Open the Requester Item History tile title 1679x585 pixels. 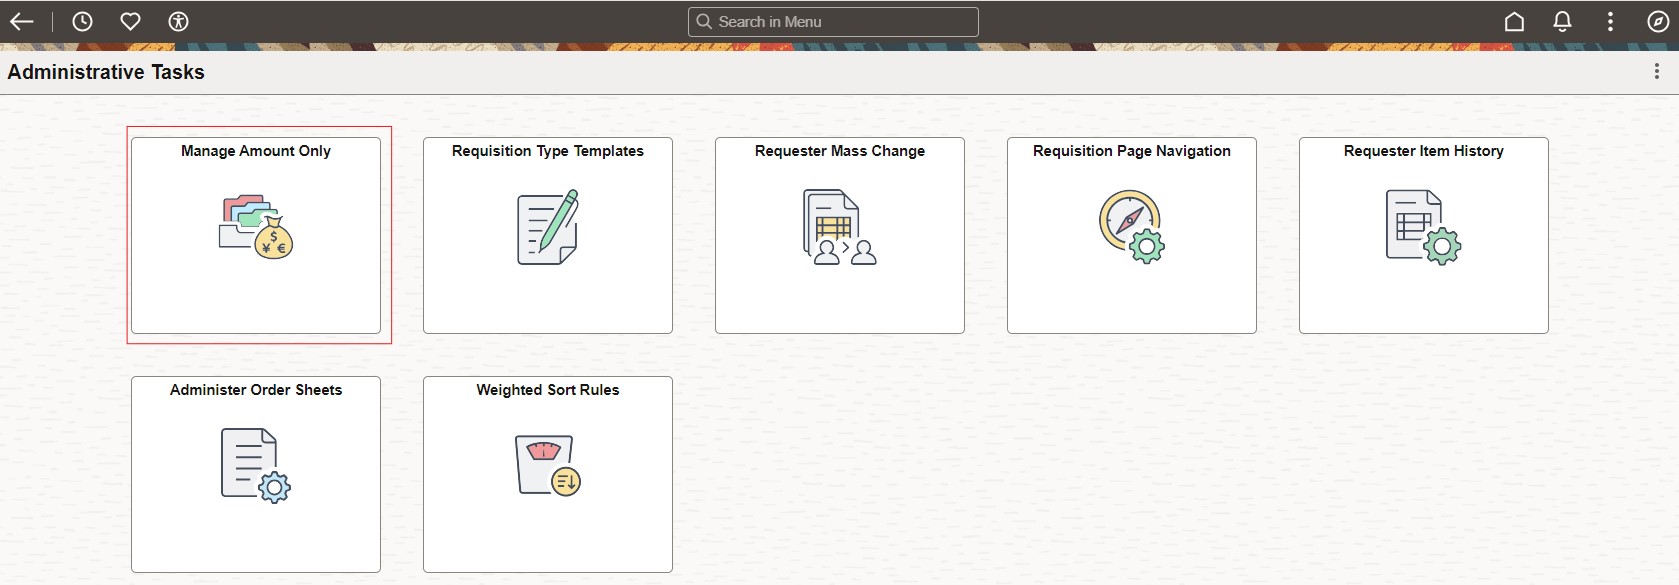1424,151
